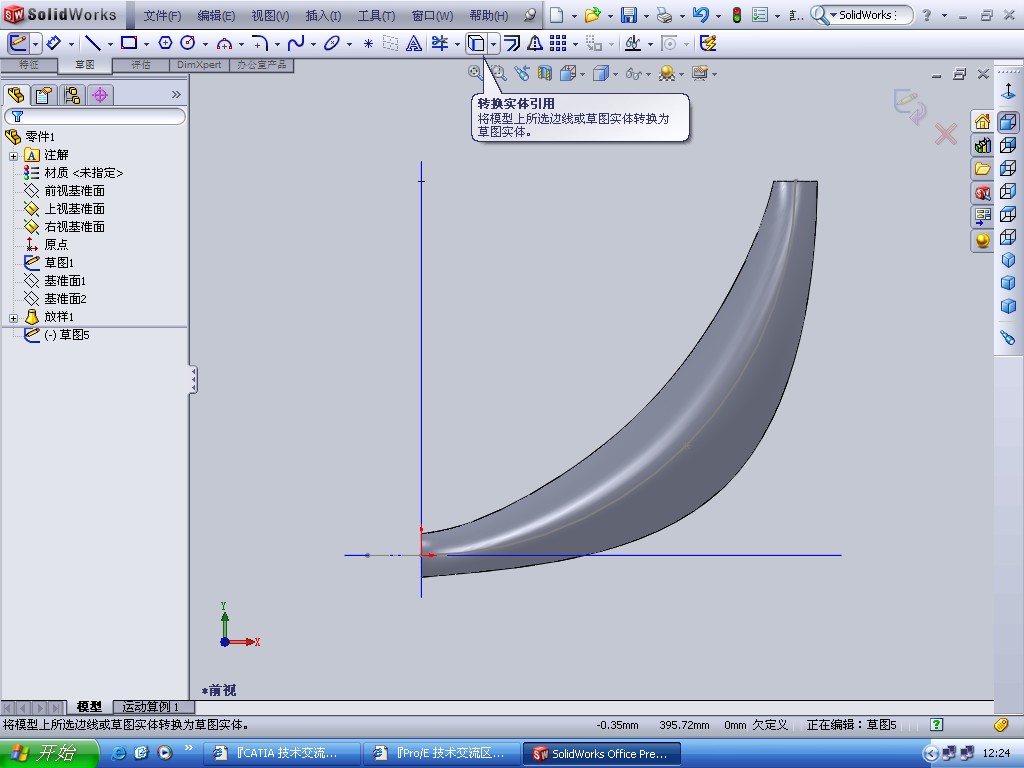Open the PropertyManager tab

44,95
